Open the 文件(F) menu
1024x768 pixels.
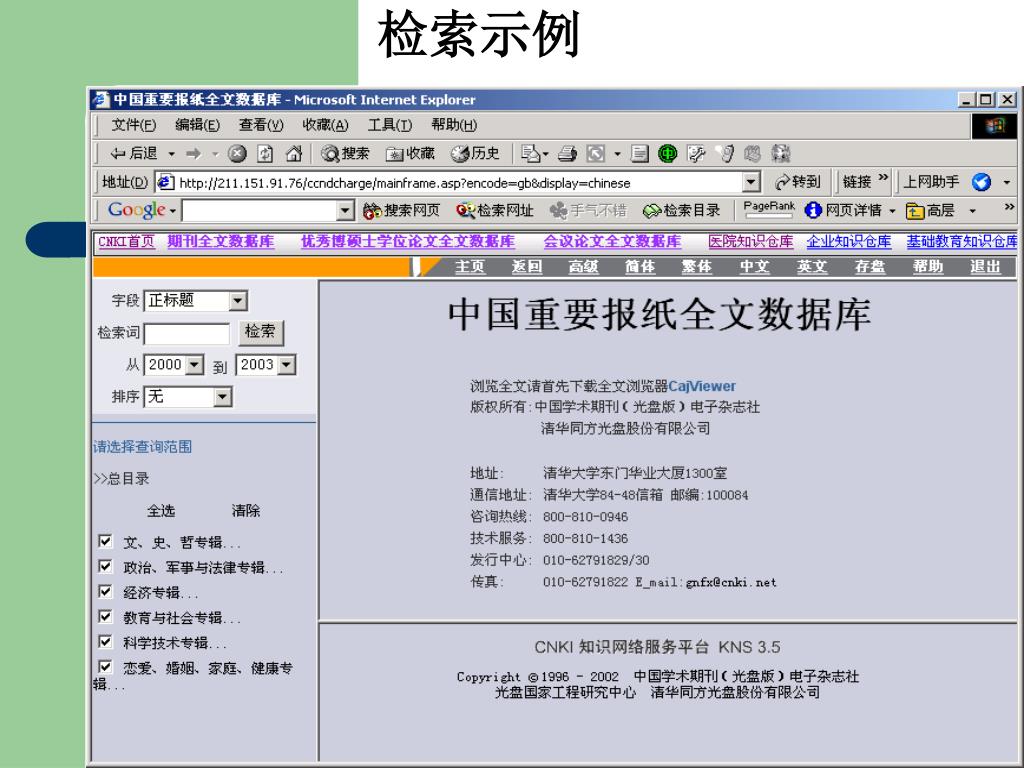click(133, 125)
